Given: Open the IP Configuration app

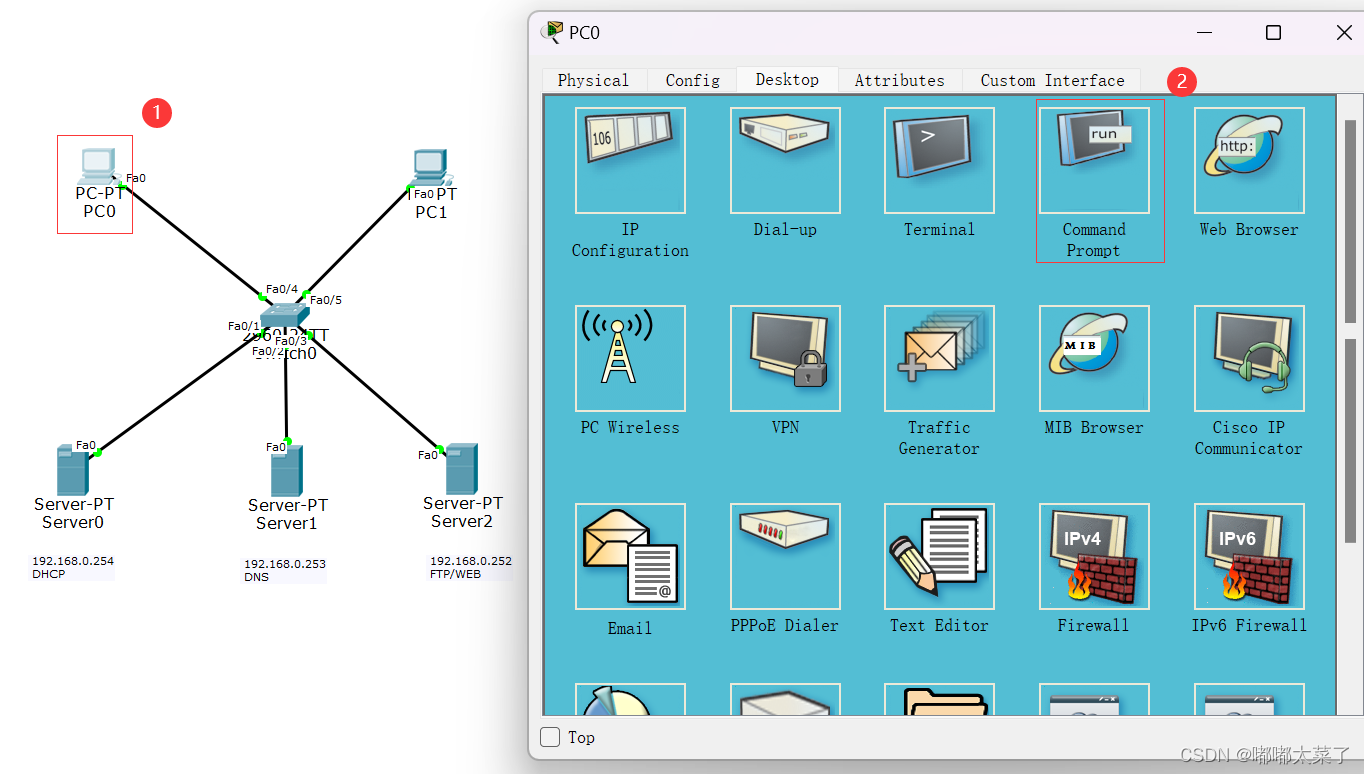Looking at the screenshot, I should pyautogui.click(x=630, y=161).
